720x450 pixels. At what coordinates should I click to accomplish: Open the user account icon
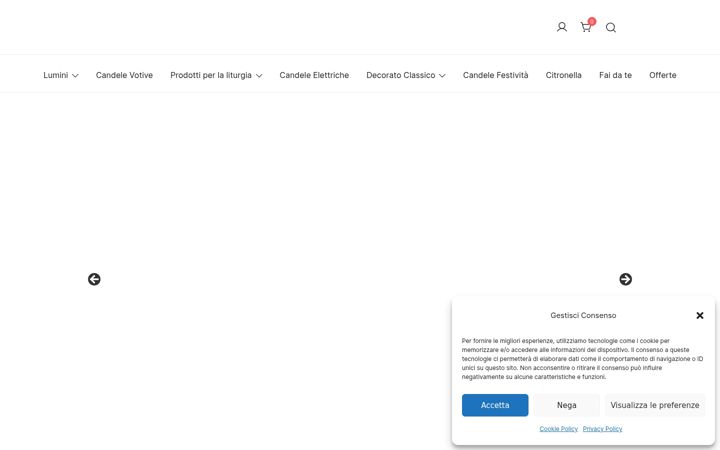(562, 27)
